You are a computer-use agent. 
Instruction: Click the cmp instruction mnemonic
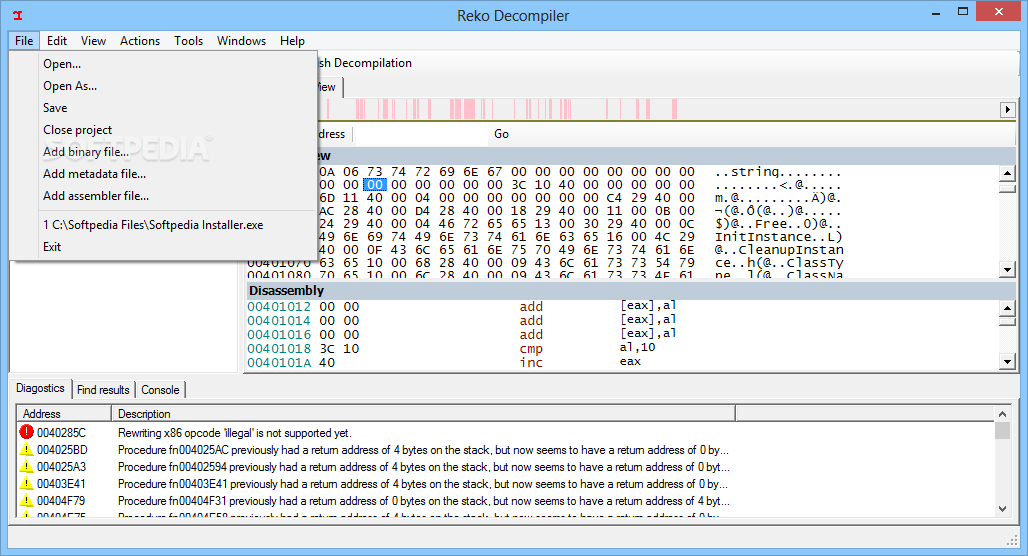click(531, 349)
